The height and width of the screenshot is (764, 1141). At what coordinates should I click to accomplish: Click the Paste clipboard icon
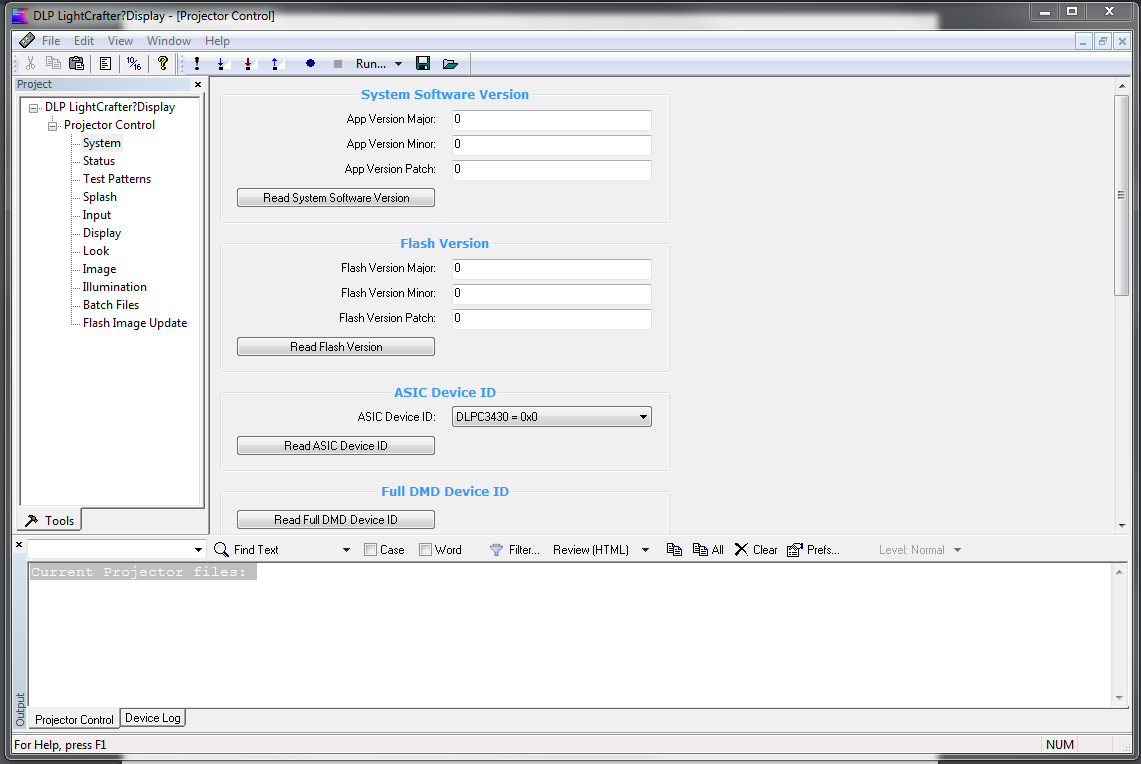(76, 64)
